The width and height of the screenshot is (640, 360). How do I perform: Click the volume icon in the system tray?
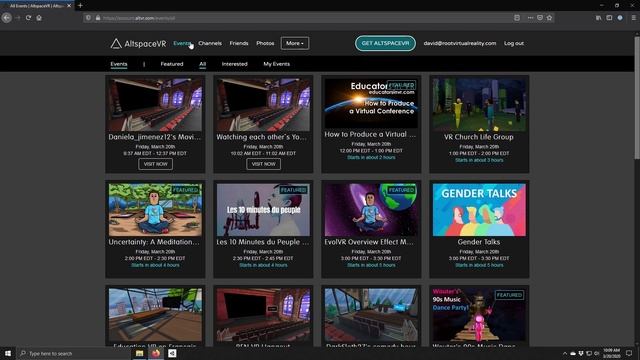[596, 353]
